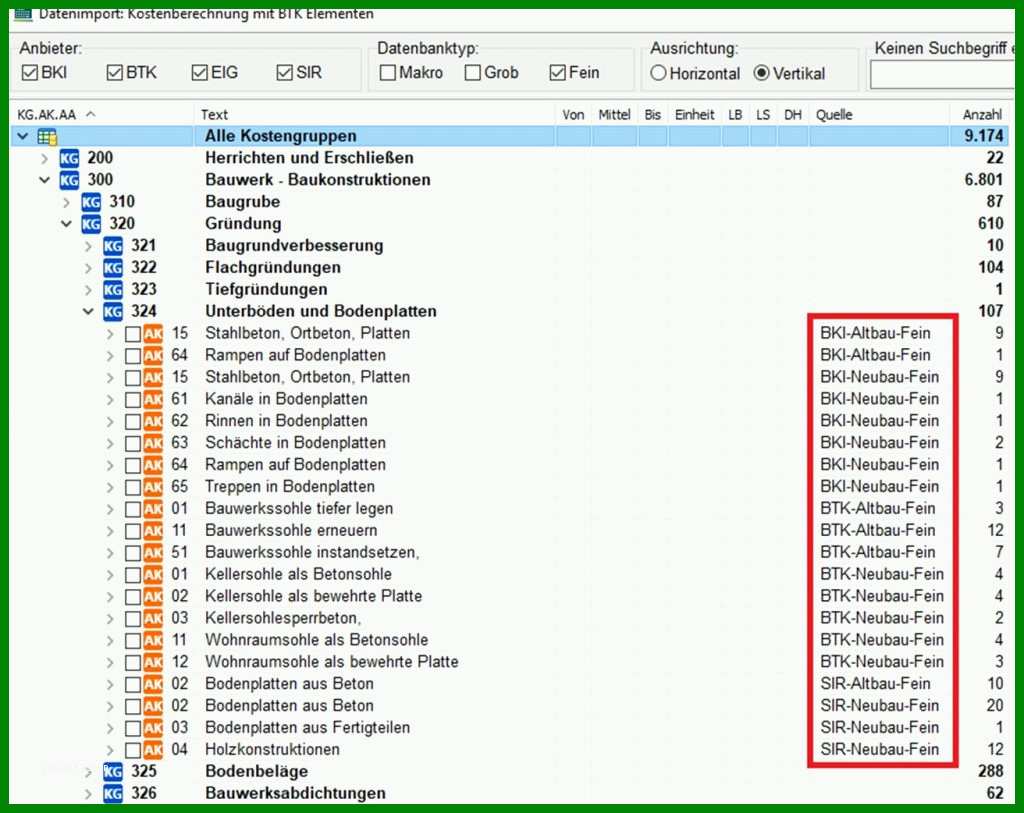Click the Von column header
1024x813 pixels.
point(573,115)
